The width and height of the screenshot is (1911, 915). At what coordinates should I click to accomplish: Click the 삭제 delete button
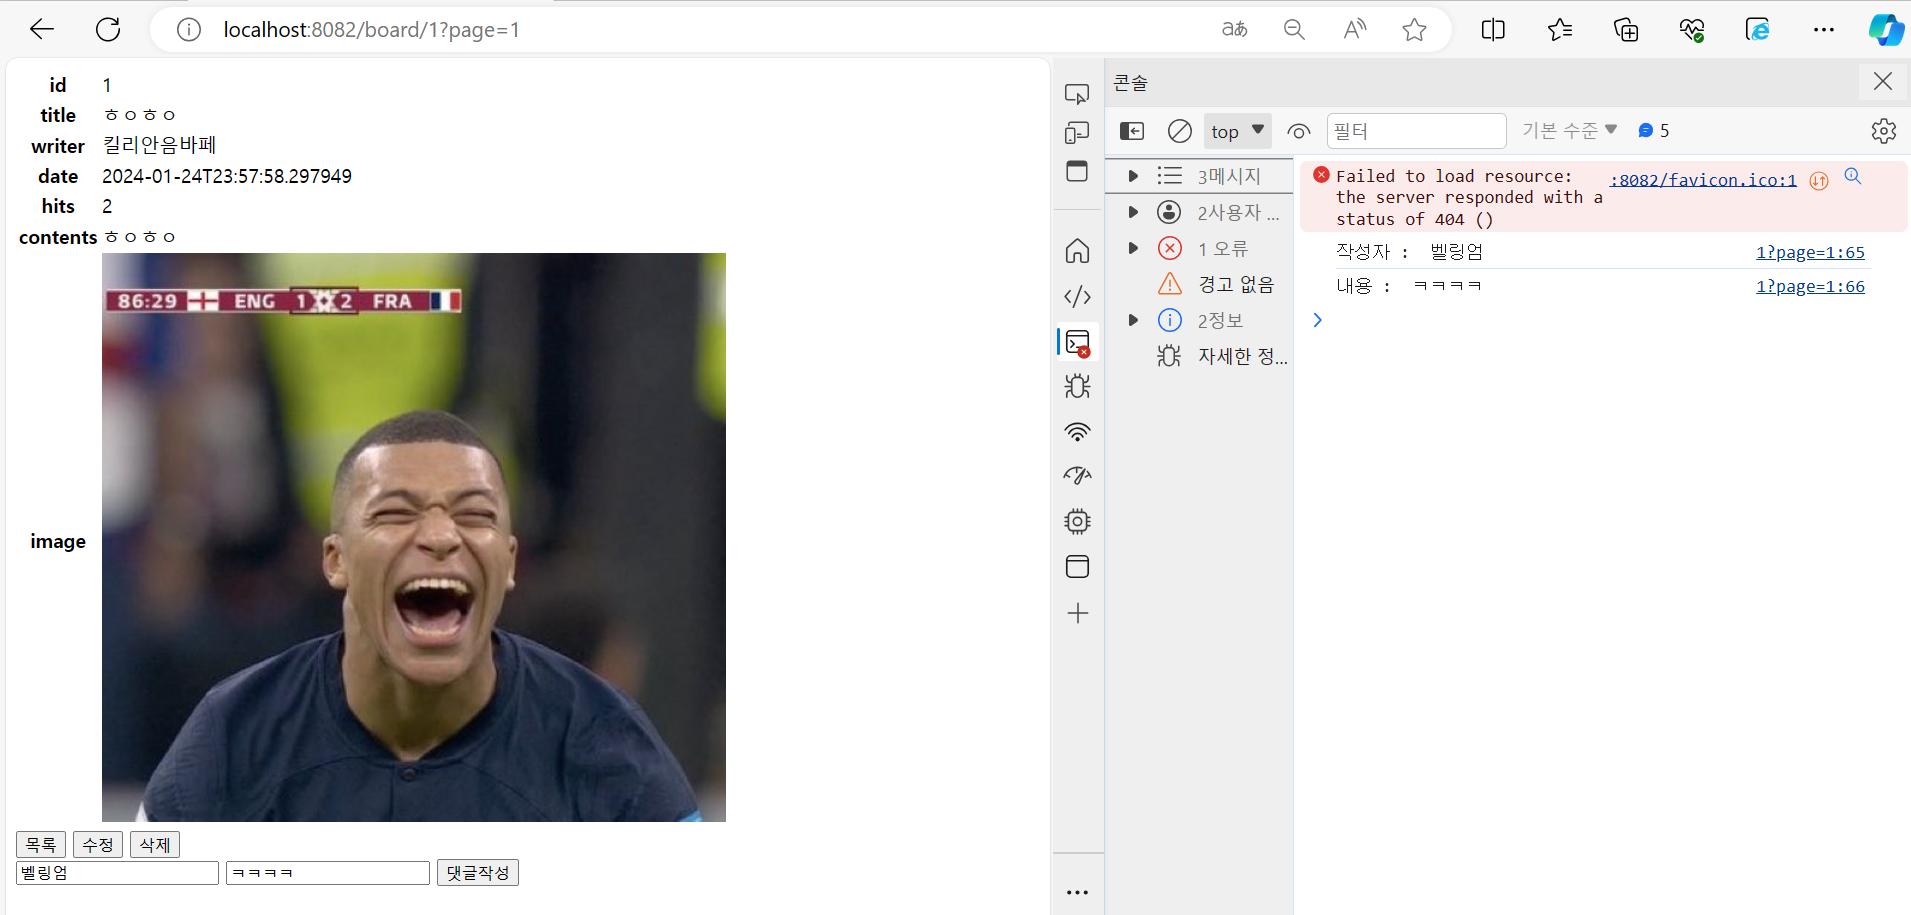tap(155, 845)
